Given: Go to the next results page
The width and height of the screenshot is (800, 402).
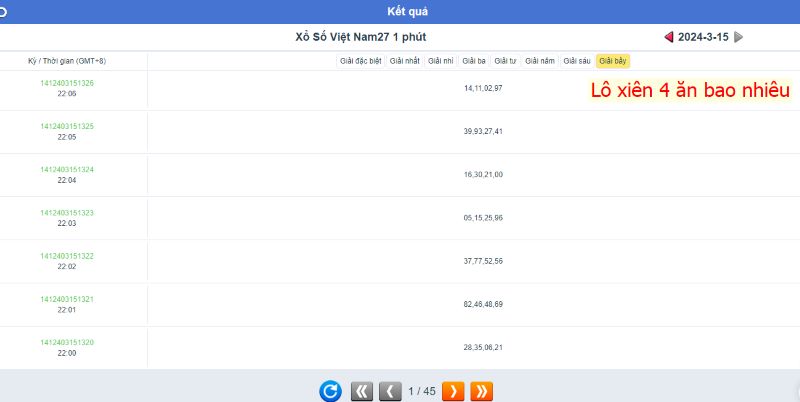Looking at the screenshot, I should tap(452, 391).
